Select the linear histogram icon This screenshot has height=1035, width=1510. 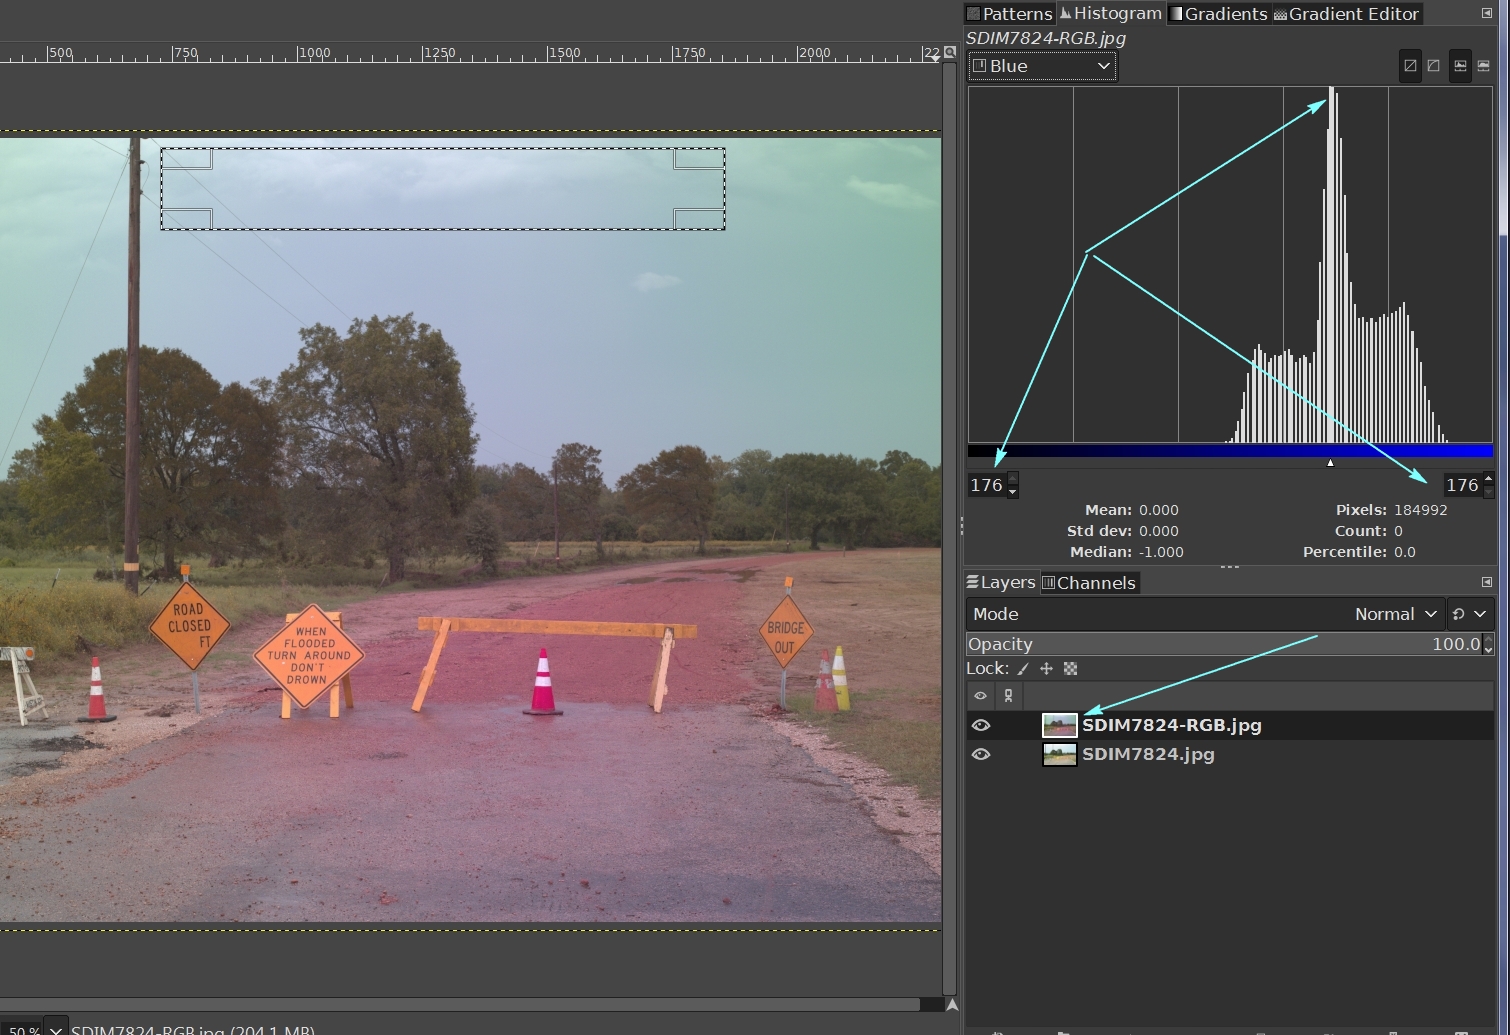click(1410, 66)
